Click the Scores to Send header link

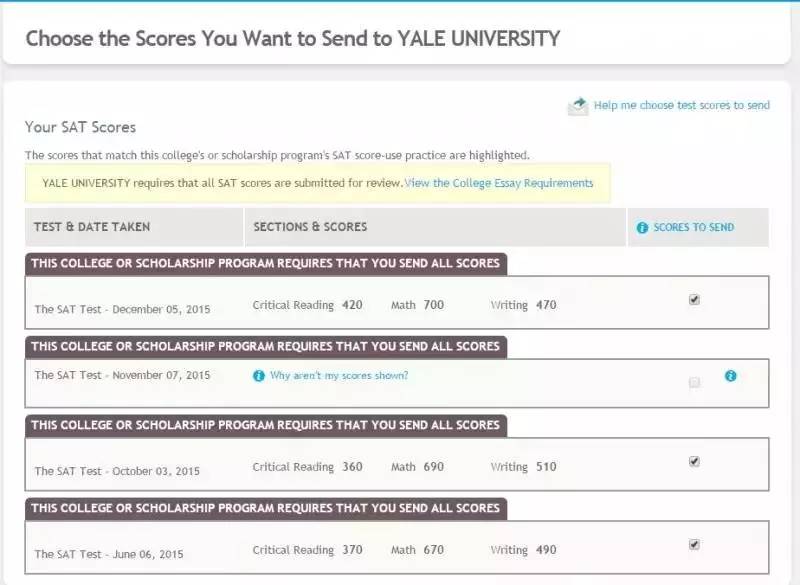tap(693, 227)
